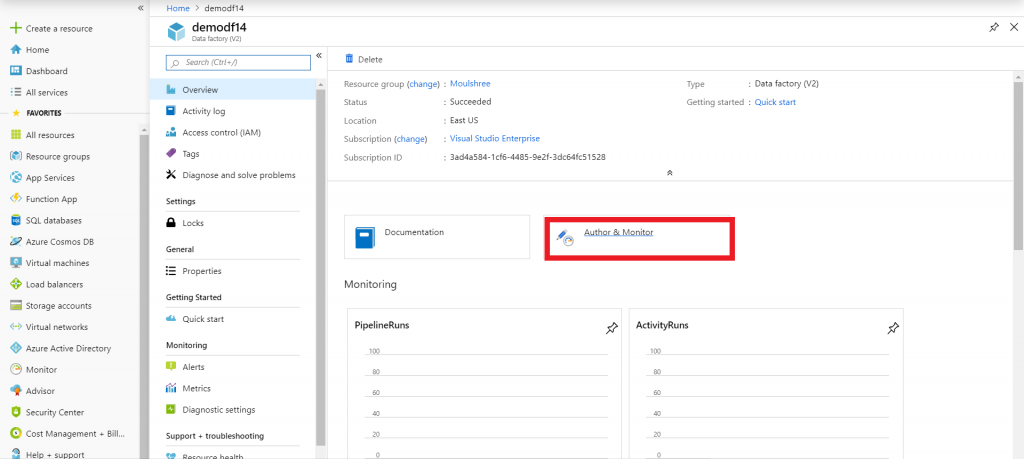This screenshot has height=459, width=1024.
Task: Click the Author & Monitor link
Action: coord(618,232)
